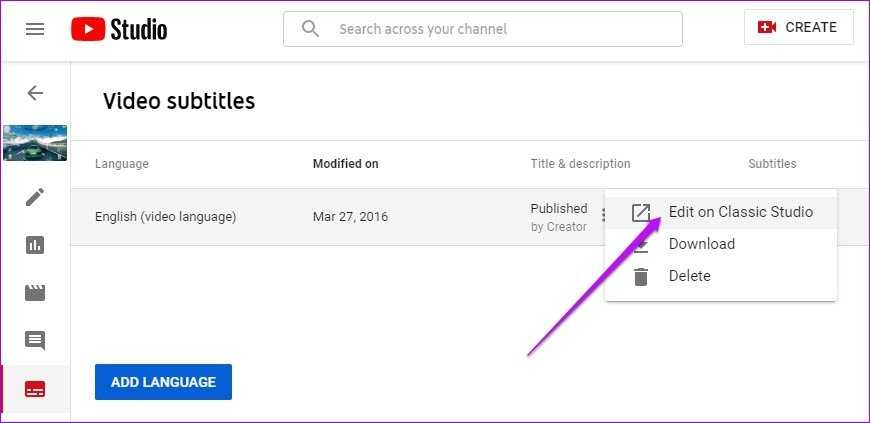Sort by Modified on column header
This screenshot has width=870, height=423.
click(x=345, y=164)
